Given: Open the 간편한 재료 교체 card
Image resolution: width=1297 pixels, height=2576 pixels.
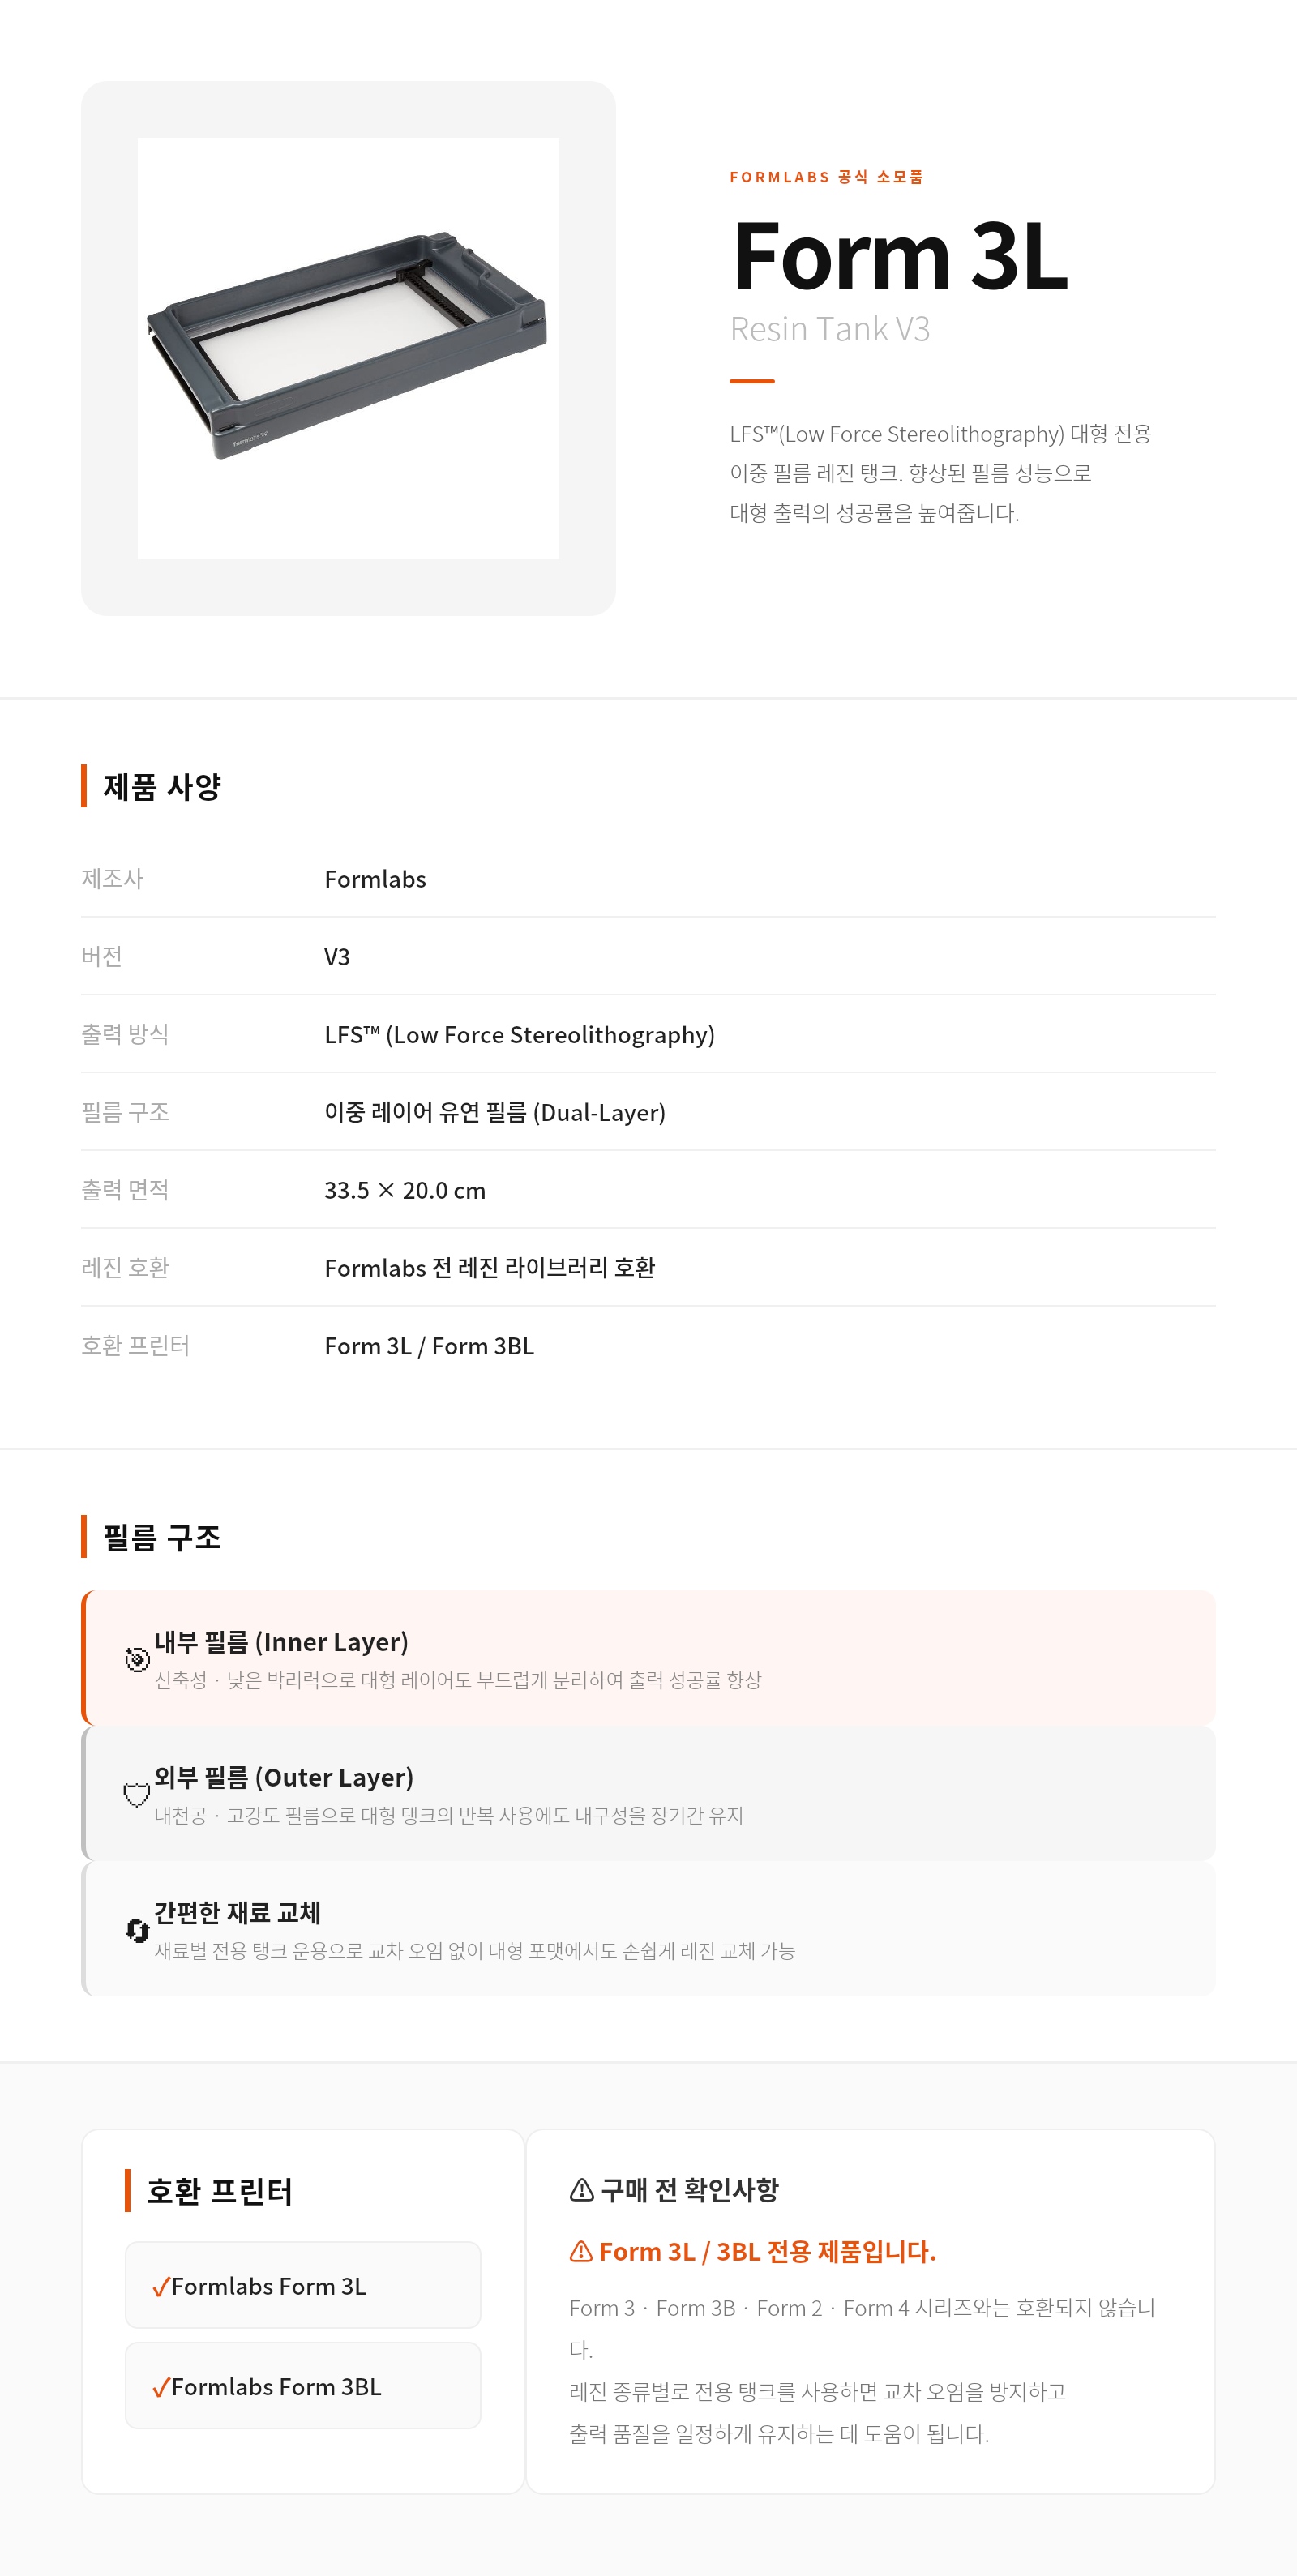Looking at the screenshot, I should click(648, 1929).
